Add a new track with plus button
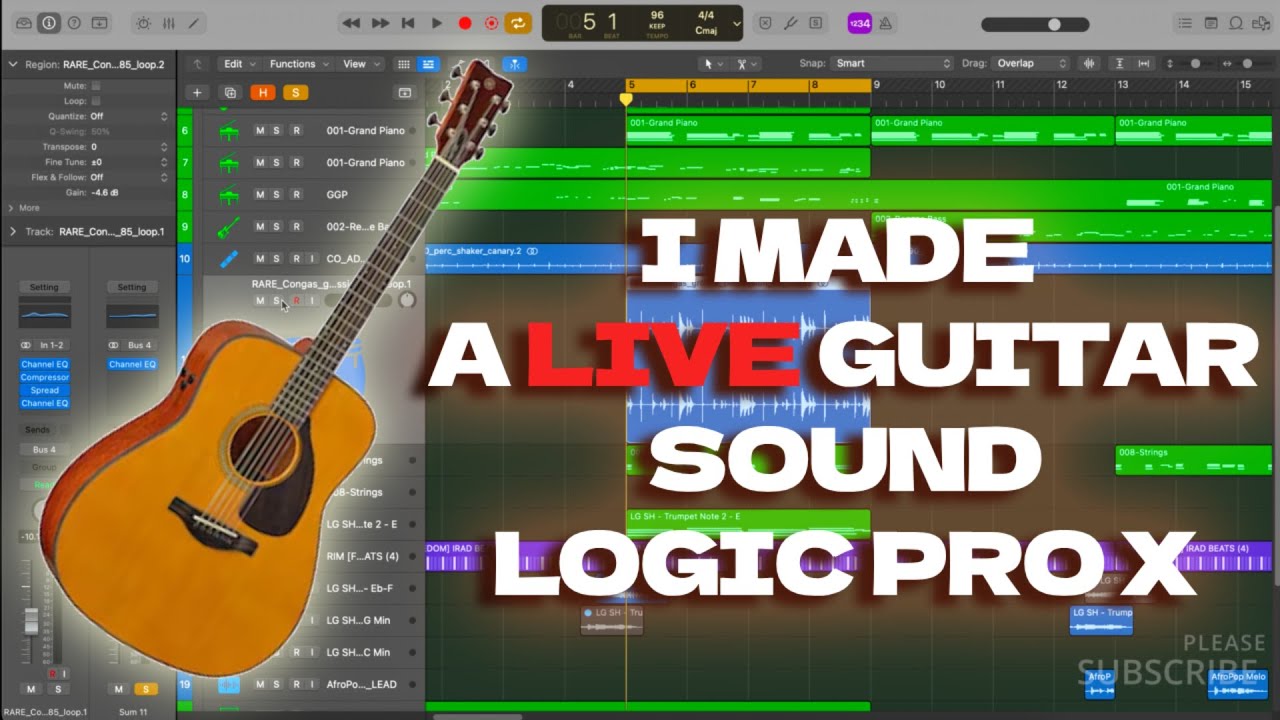Image resolution: width=1280 pixels, height=720 pixels. (197, 93)
